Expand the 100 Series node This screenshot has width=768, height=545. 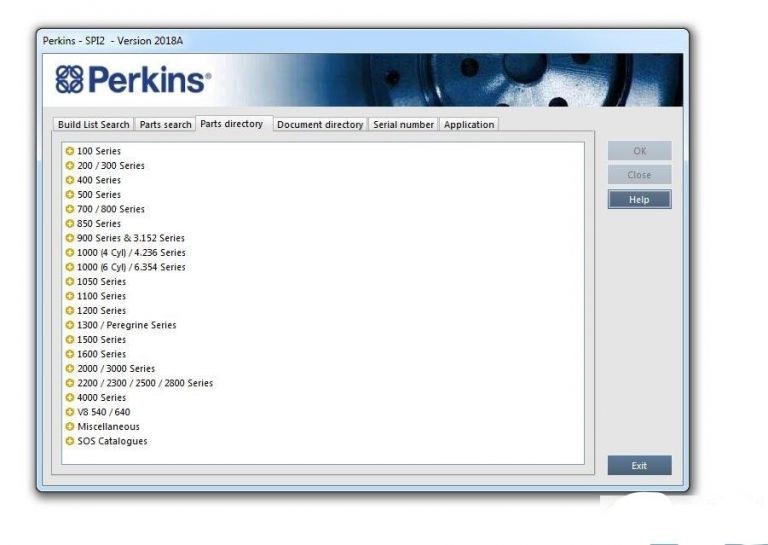click(x=70, y=151)
